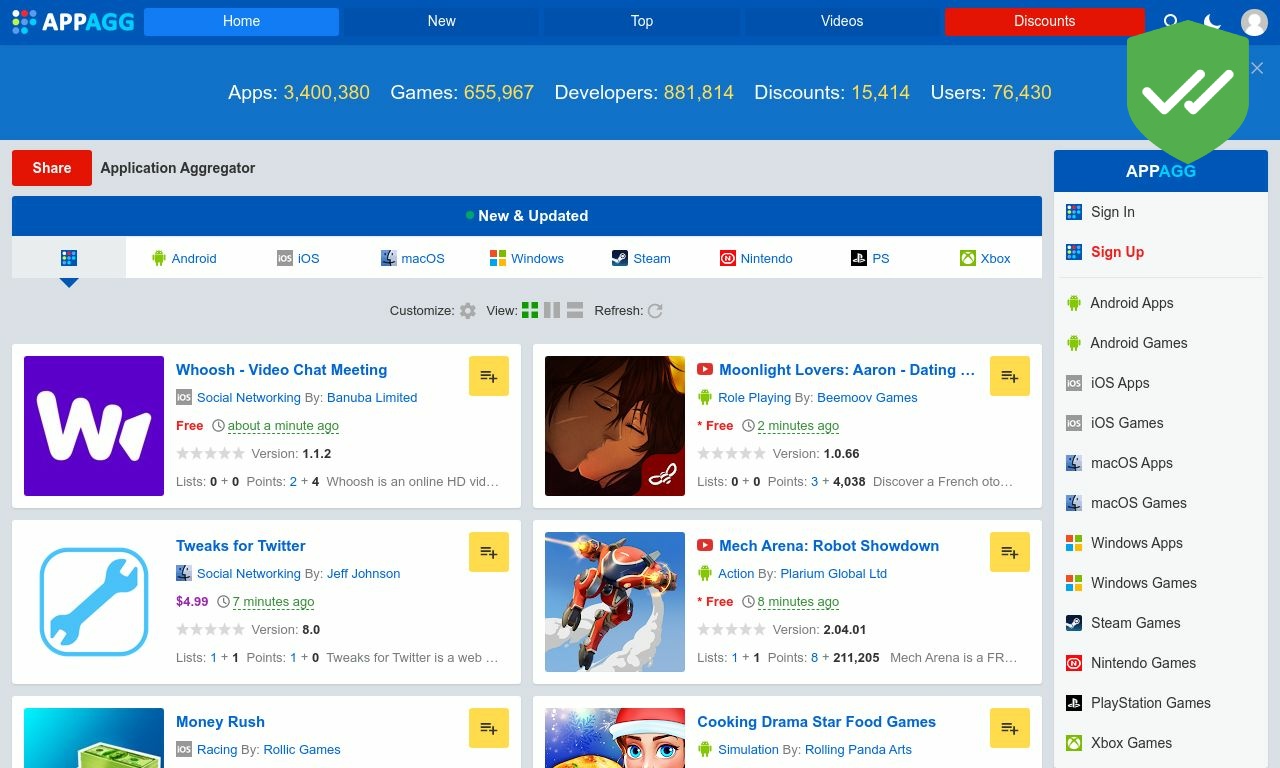Open the Home menu item
The height and width of the screenshot is (768, 1280).
click(x=241, y=21)
